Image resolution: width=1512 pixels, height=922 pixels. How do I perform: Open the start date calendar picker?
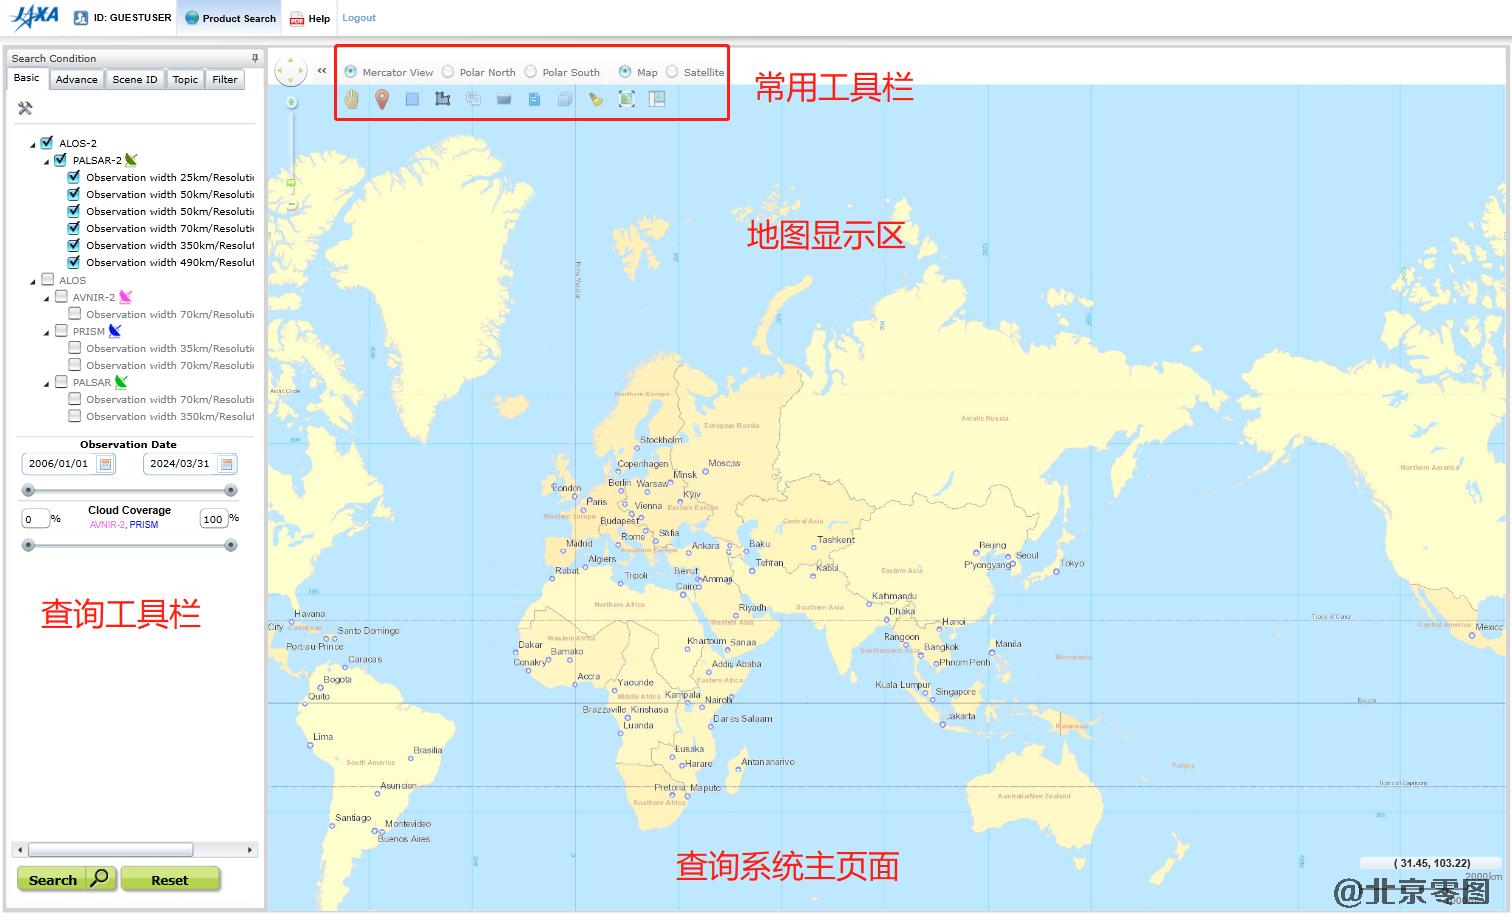point(105,464)
